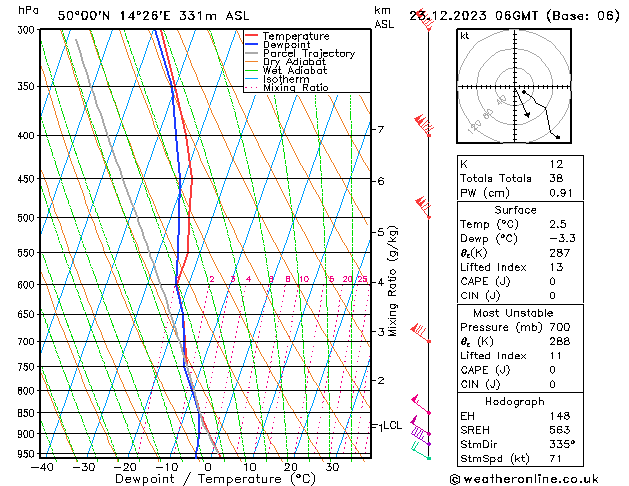The width and height of the screenshot is (629, 486).
Task: Click the wind barb near 700 hPa
Action: 421,333
